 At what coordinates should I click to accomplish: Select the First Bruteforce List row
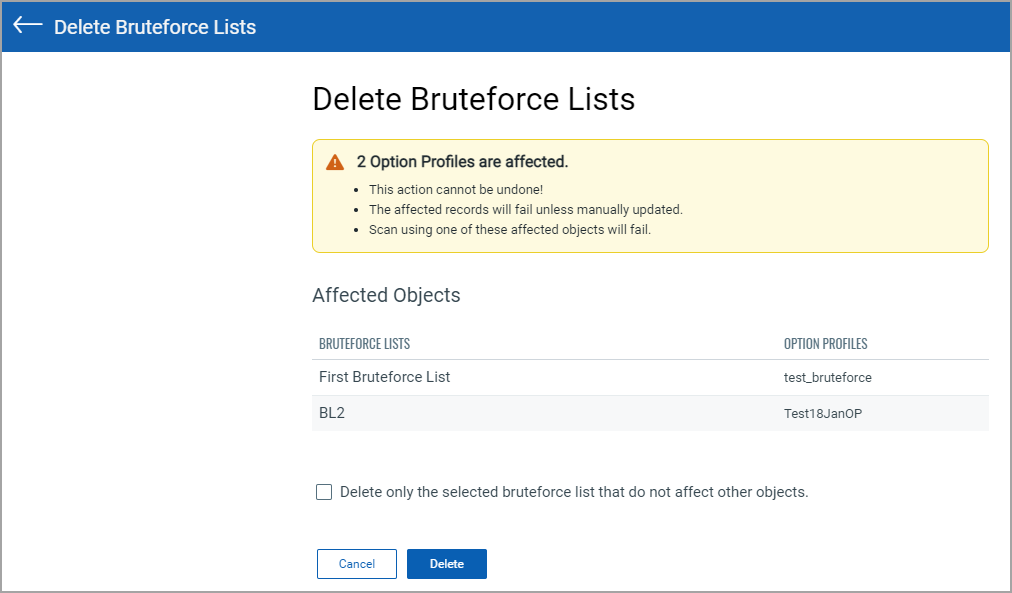click(x=384, y=377)
